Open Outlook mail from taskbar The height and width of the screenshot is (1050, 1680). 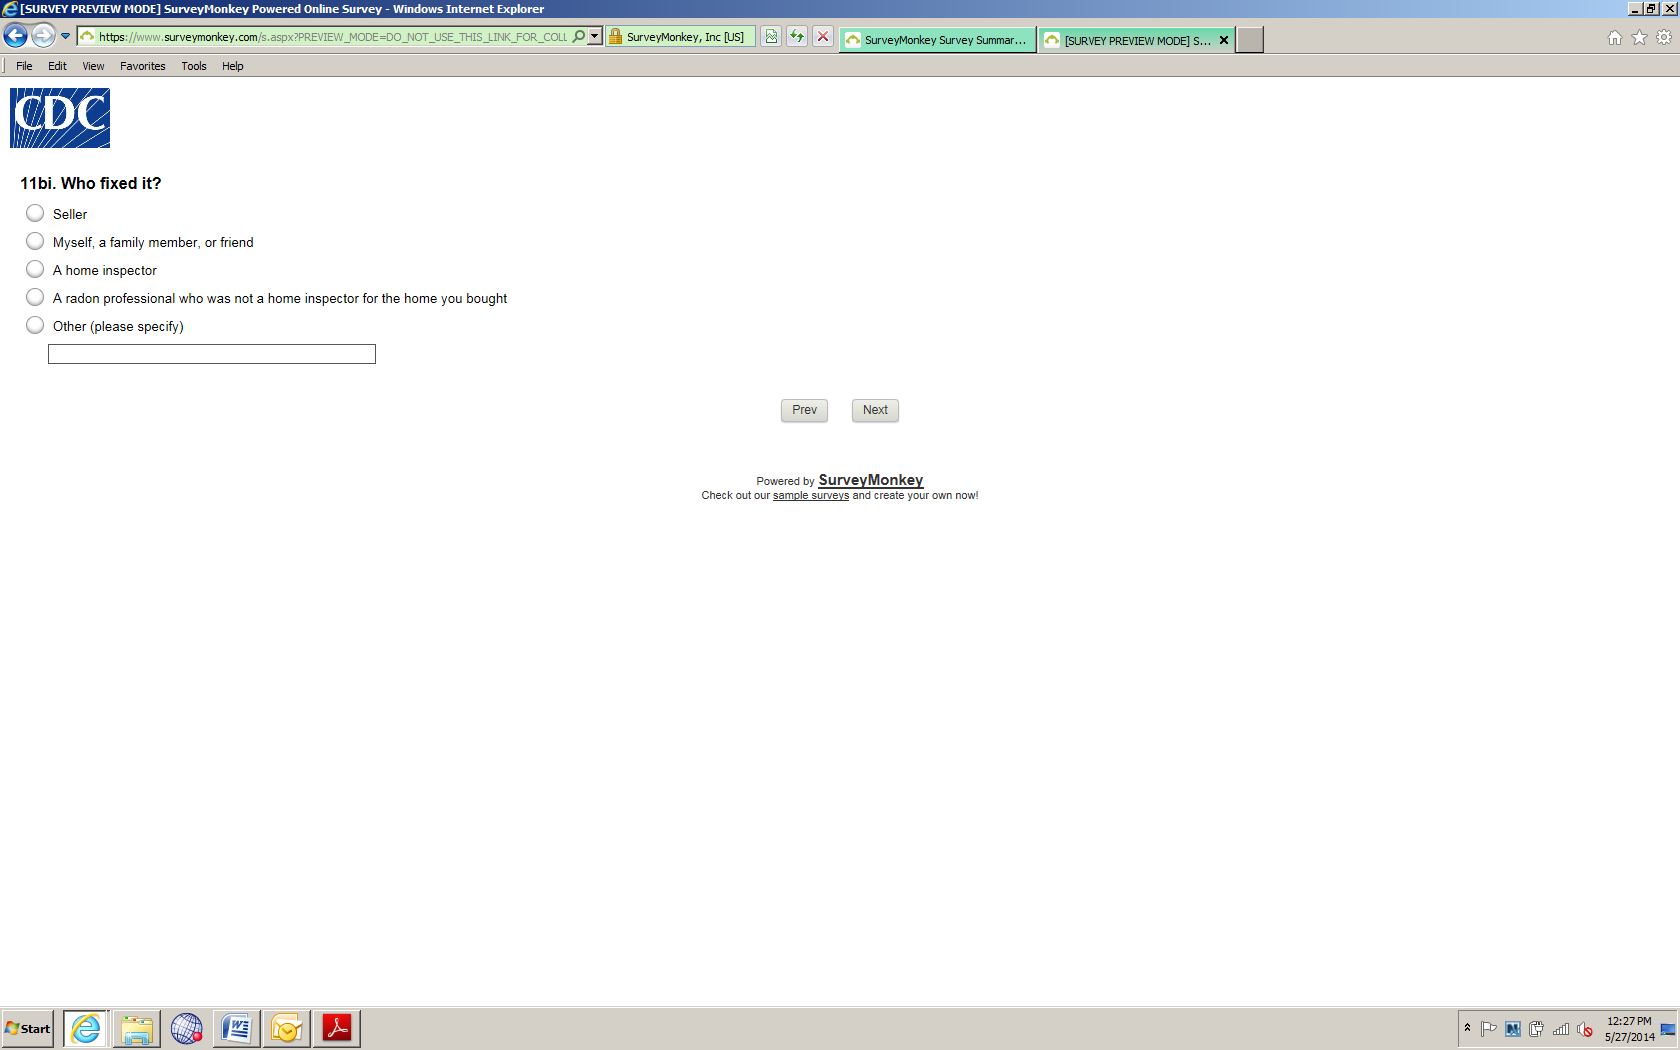click(x=287, y=1028)
